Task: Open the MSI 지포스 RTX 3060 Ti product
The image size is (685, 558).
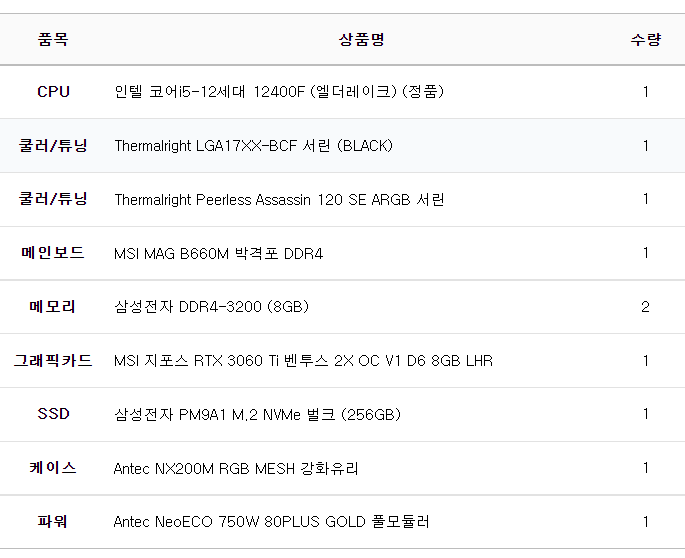Action: (x=303, y=361)
